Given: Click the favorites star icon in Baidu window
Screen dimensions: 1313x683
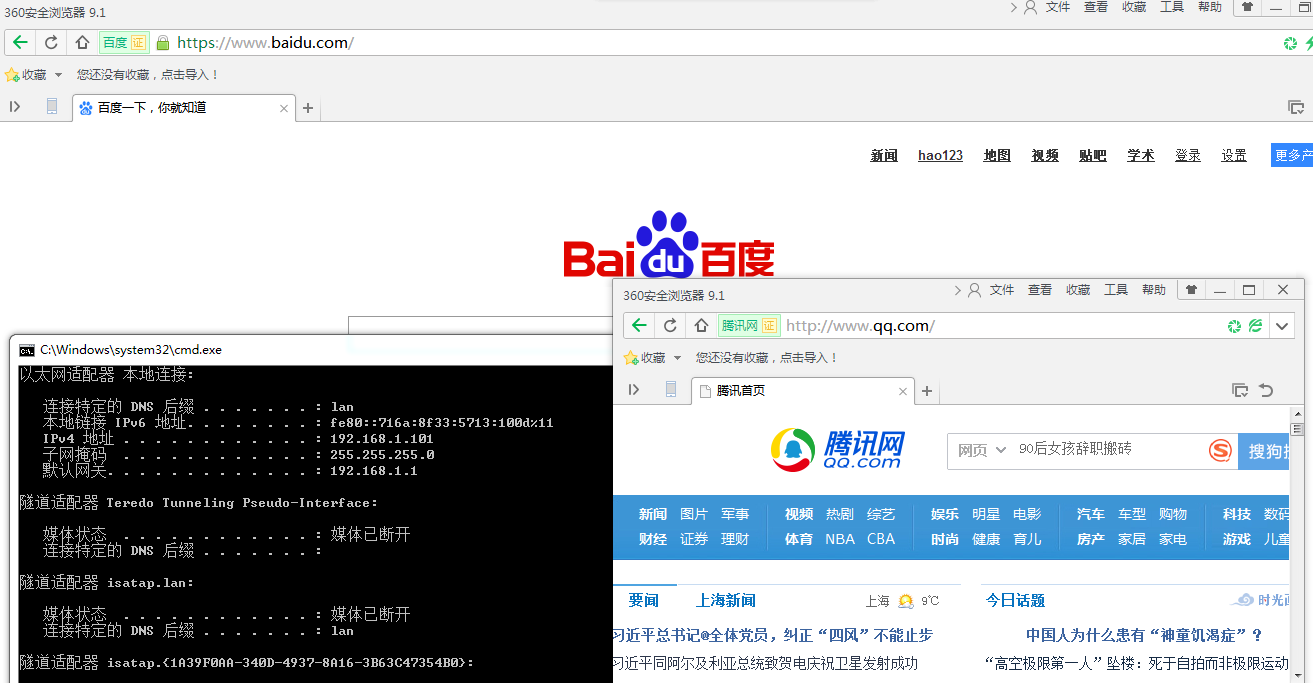Looking at the screenshot, I should point(12,75).
